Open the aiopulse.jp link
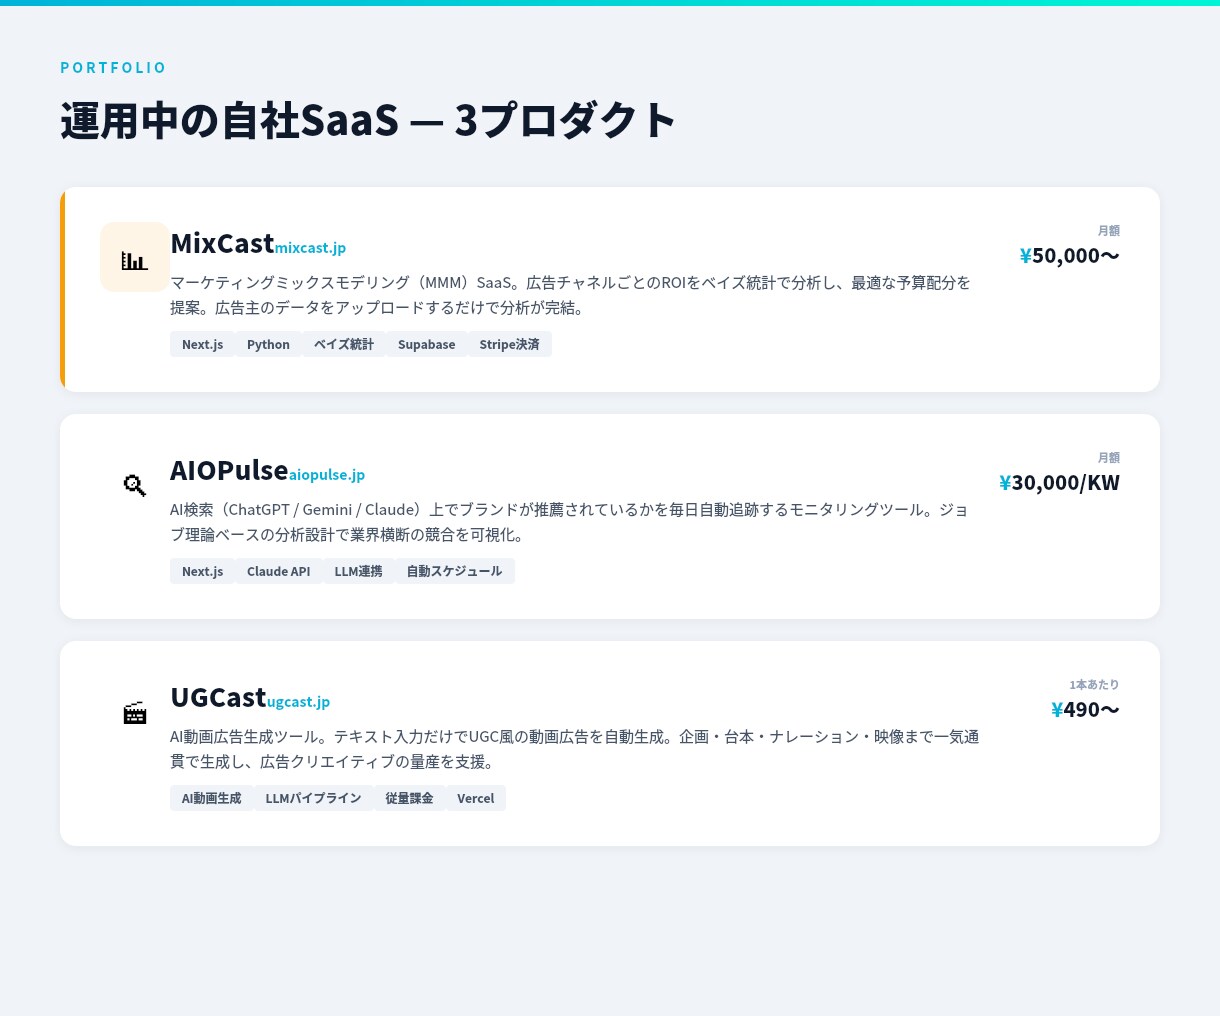The height and width of the screenshot is (1016, 1220). (x=327, y=474)
